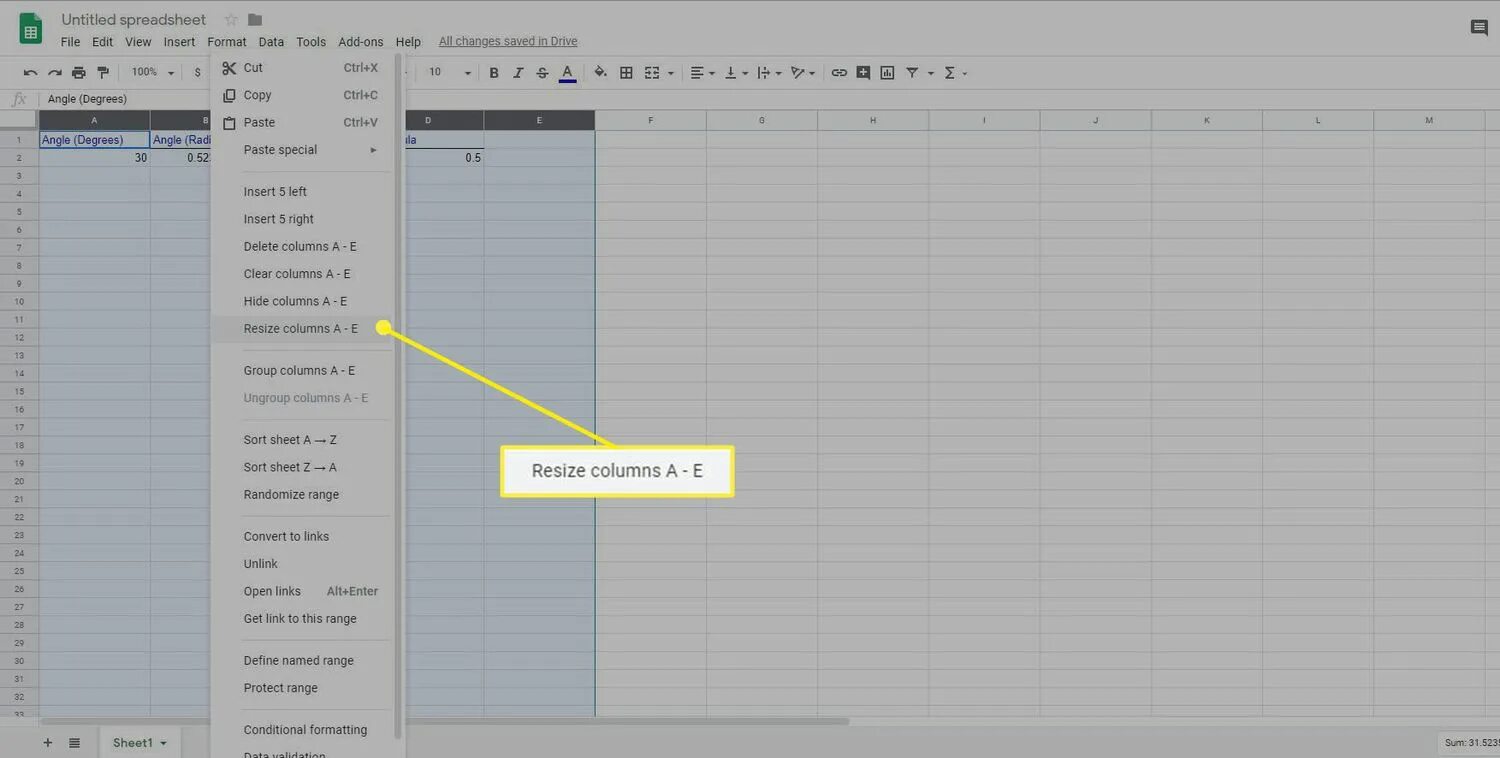Screen dimensions: 1500x758
Task: Click the Insert chart icon
Action: 887,73
